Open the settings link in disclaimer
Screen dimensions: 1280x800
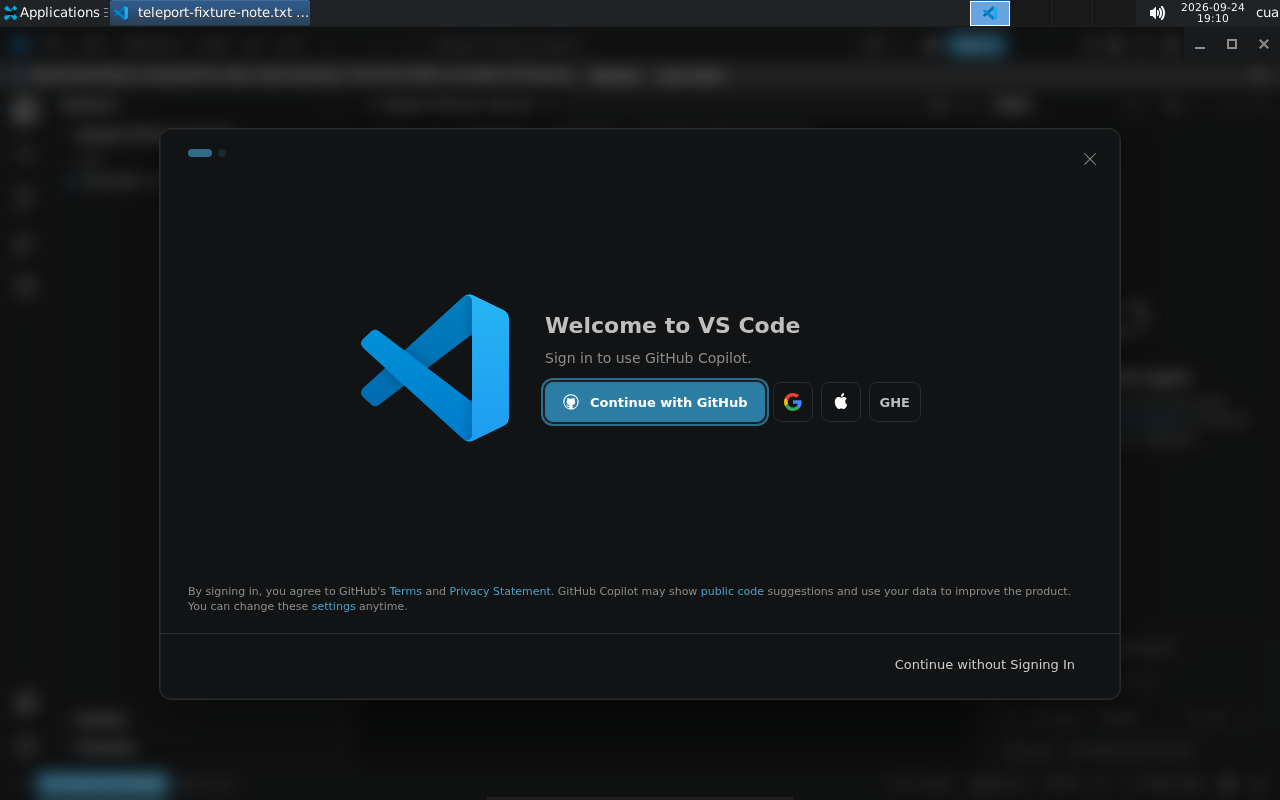(x=333, y=606)
